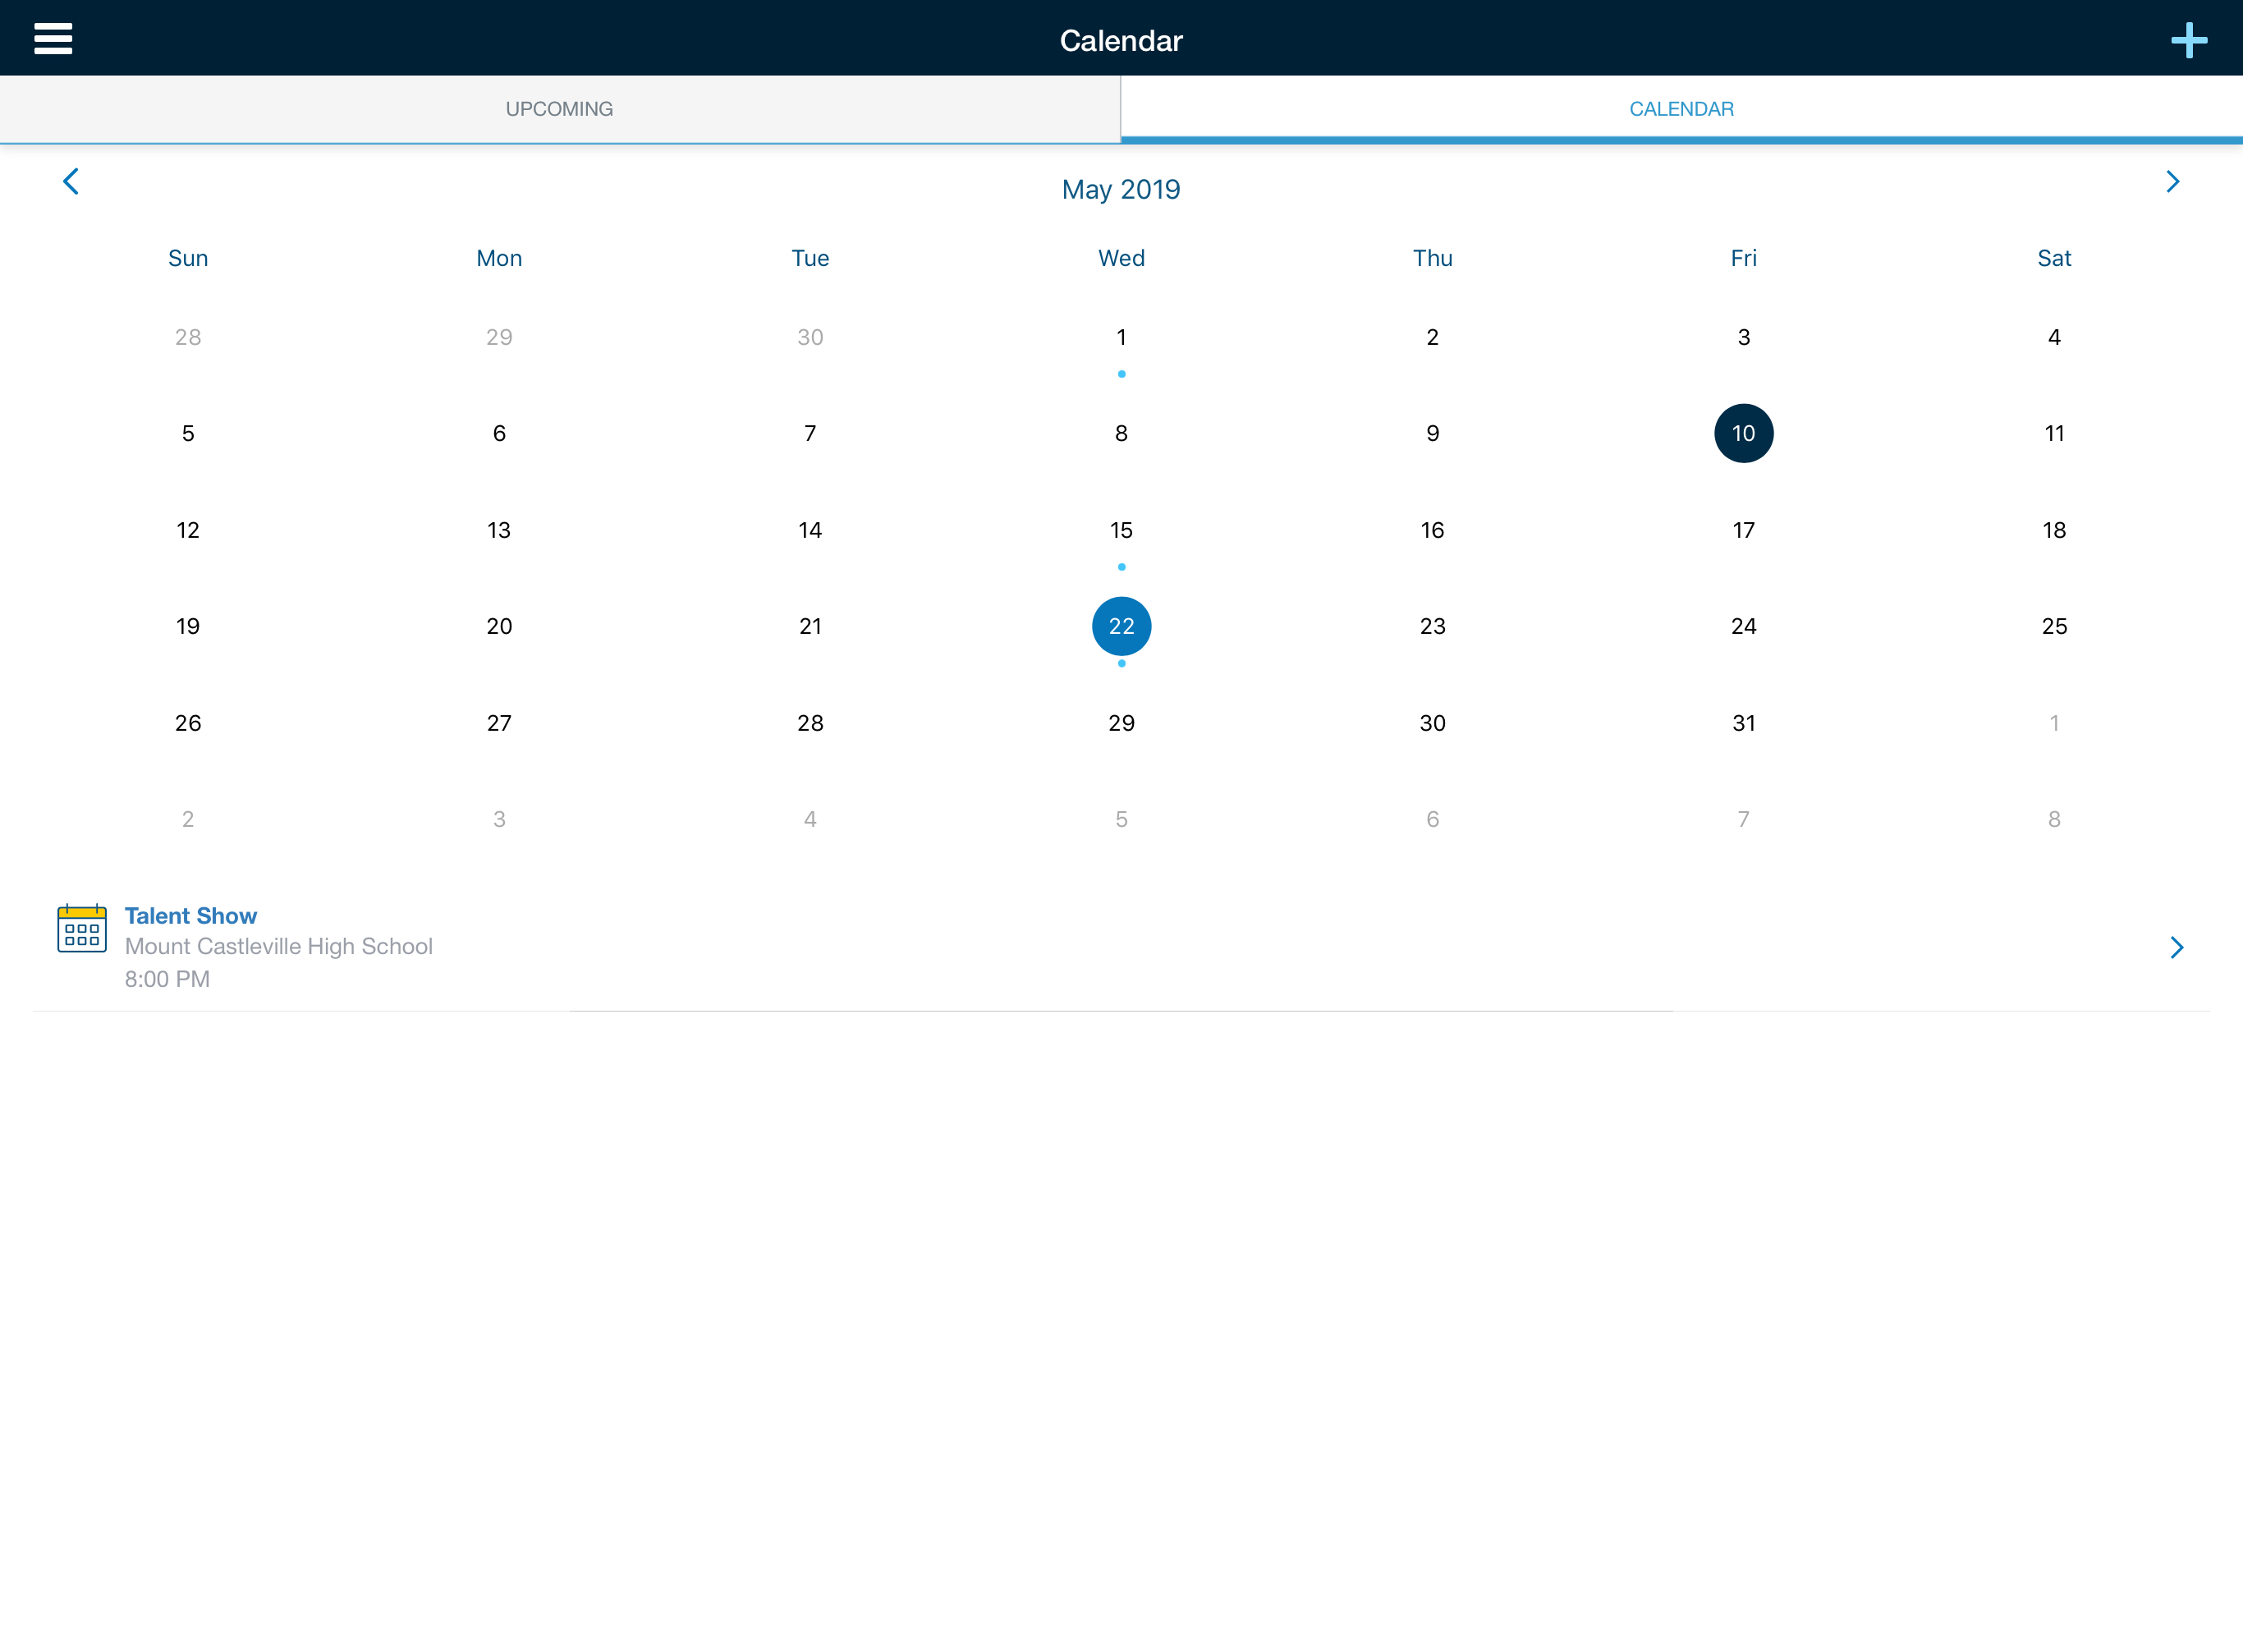Screen dimensions: 2243x1652
Task: Open the hamburger menu icon
Action: pyautogui.click(x=53, y=39)
